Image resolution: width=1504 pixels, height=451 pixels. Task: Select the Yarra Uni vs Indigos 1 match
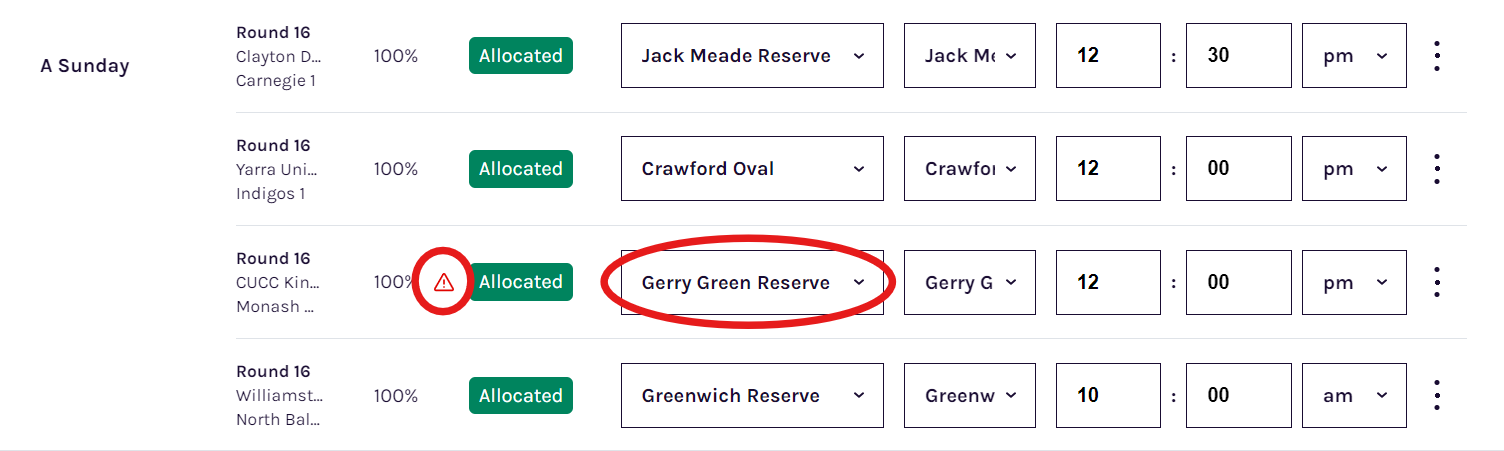coord(279,169)
